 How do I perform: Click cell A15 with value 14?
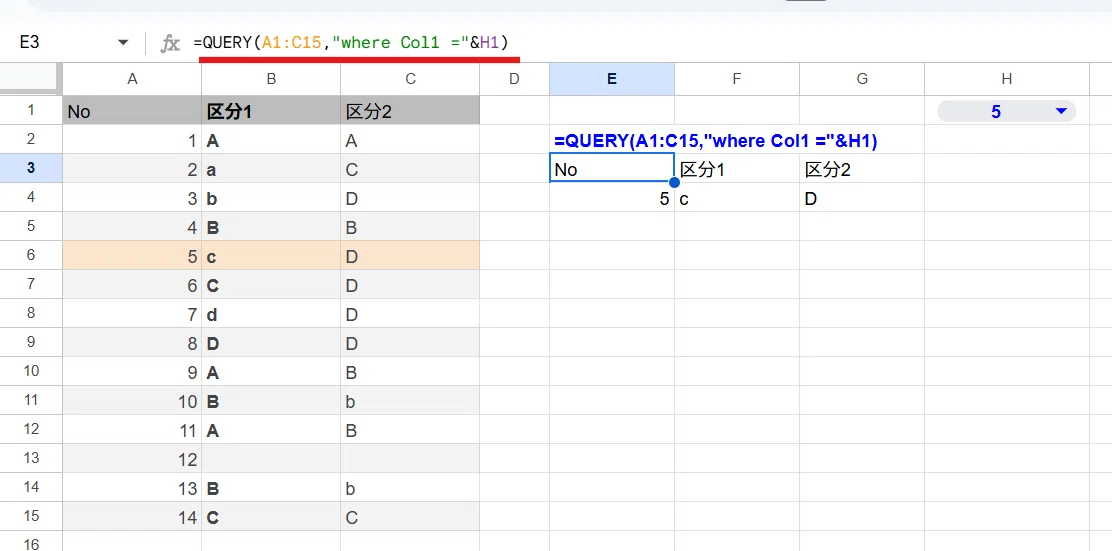(132, 517)
